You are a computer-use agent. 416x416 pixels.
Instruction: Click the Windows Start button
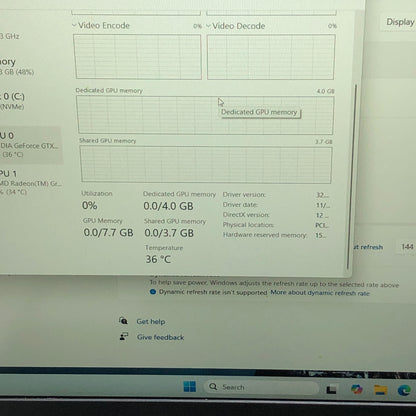point(190,387)
